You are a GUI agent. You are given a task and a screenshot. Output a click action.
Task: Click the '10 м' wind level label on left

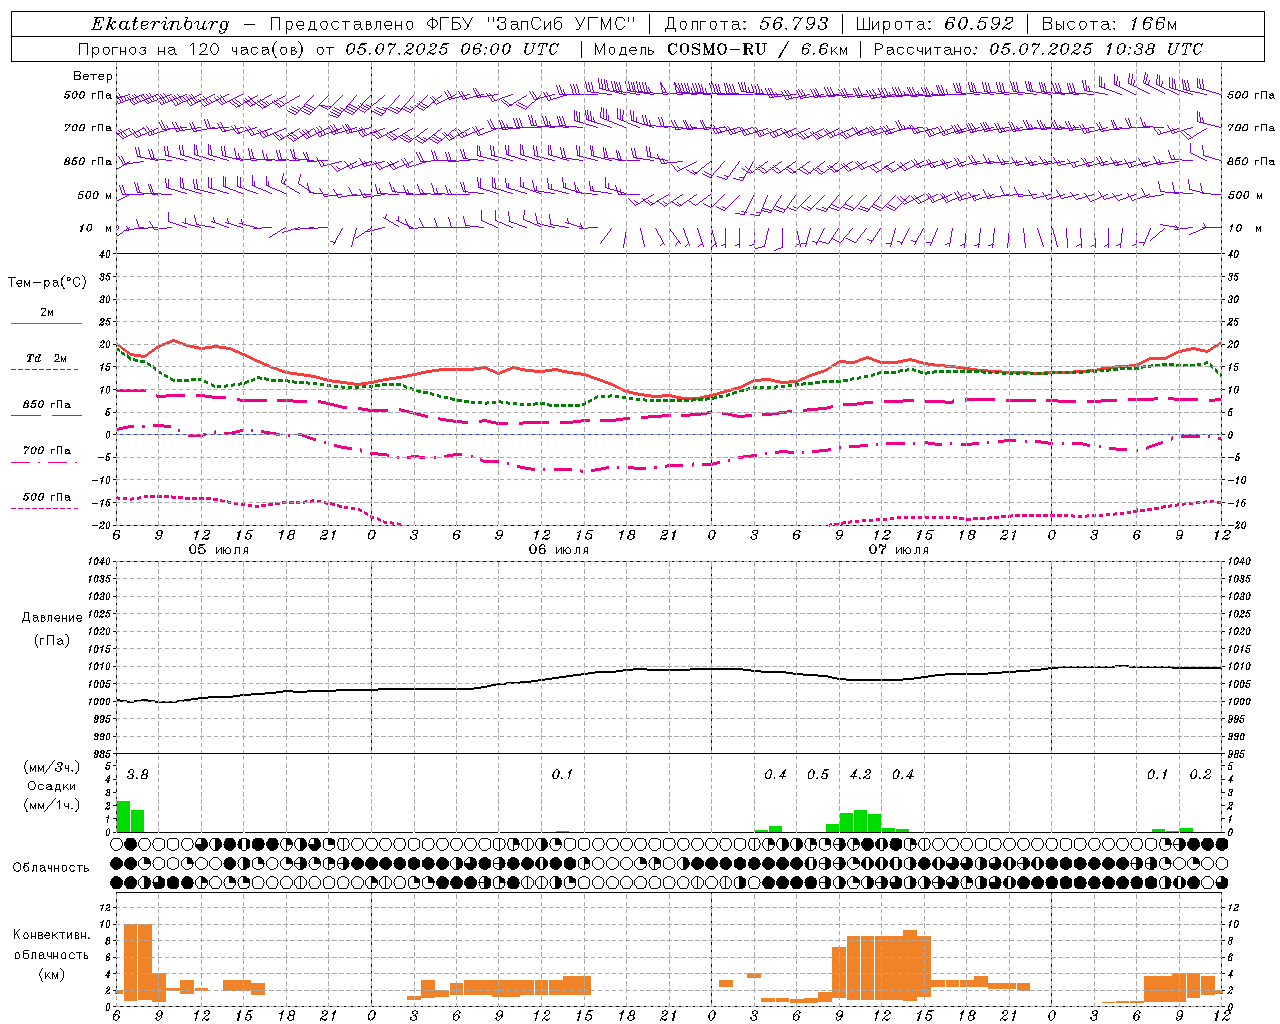[x=96, y=228]
